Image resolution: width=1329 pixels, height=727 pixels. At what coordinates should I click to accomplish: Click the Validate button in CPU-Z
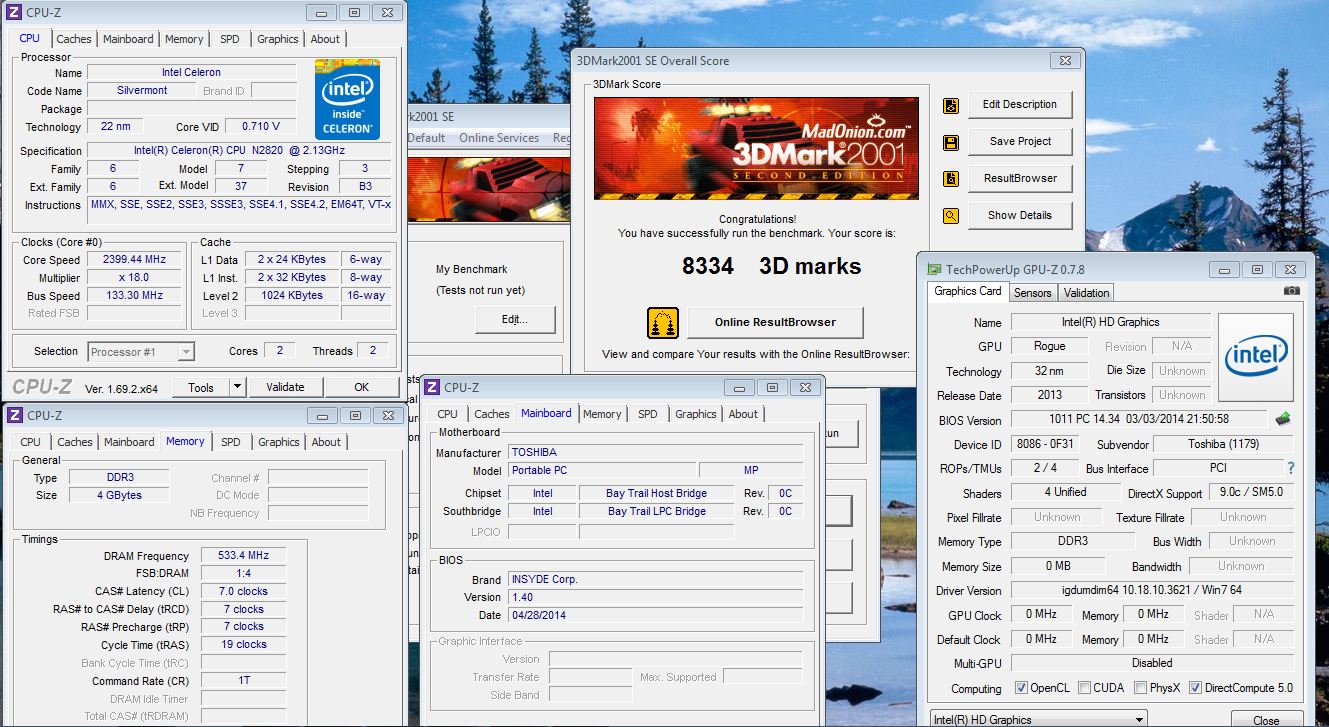[x=285, y=387]
